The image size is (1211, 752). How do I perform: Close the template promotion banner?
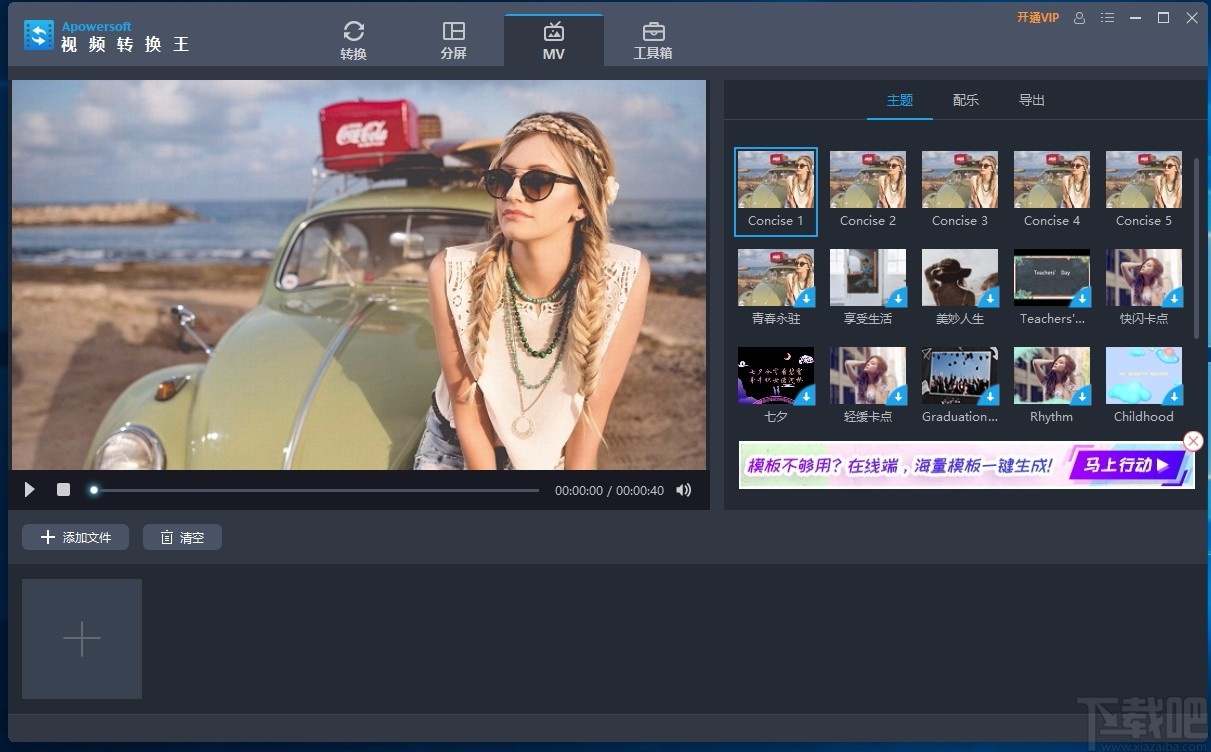(x=1192, y=441)
